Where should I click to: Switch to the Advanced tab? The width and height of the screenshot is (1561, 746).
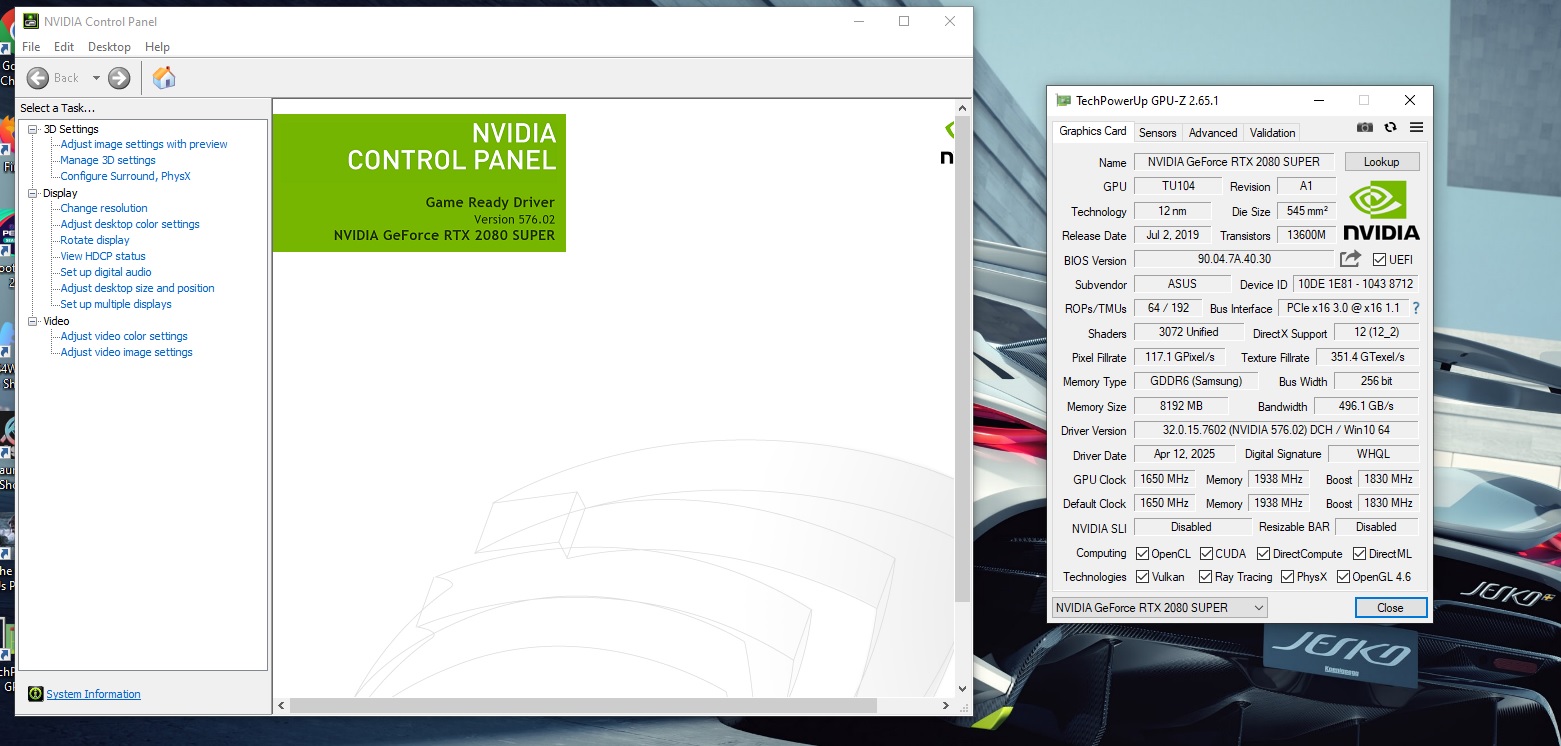coord(1213,132)
